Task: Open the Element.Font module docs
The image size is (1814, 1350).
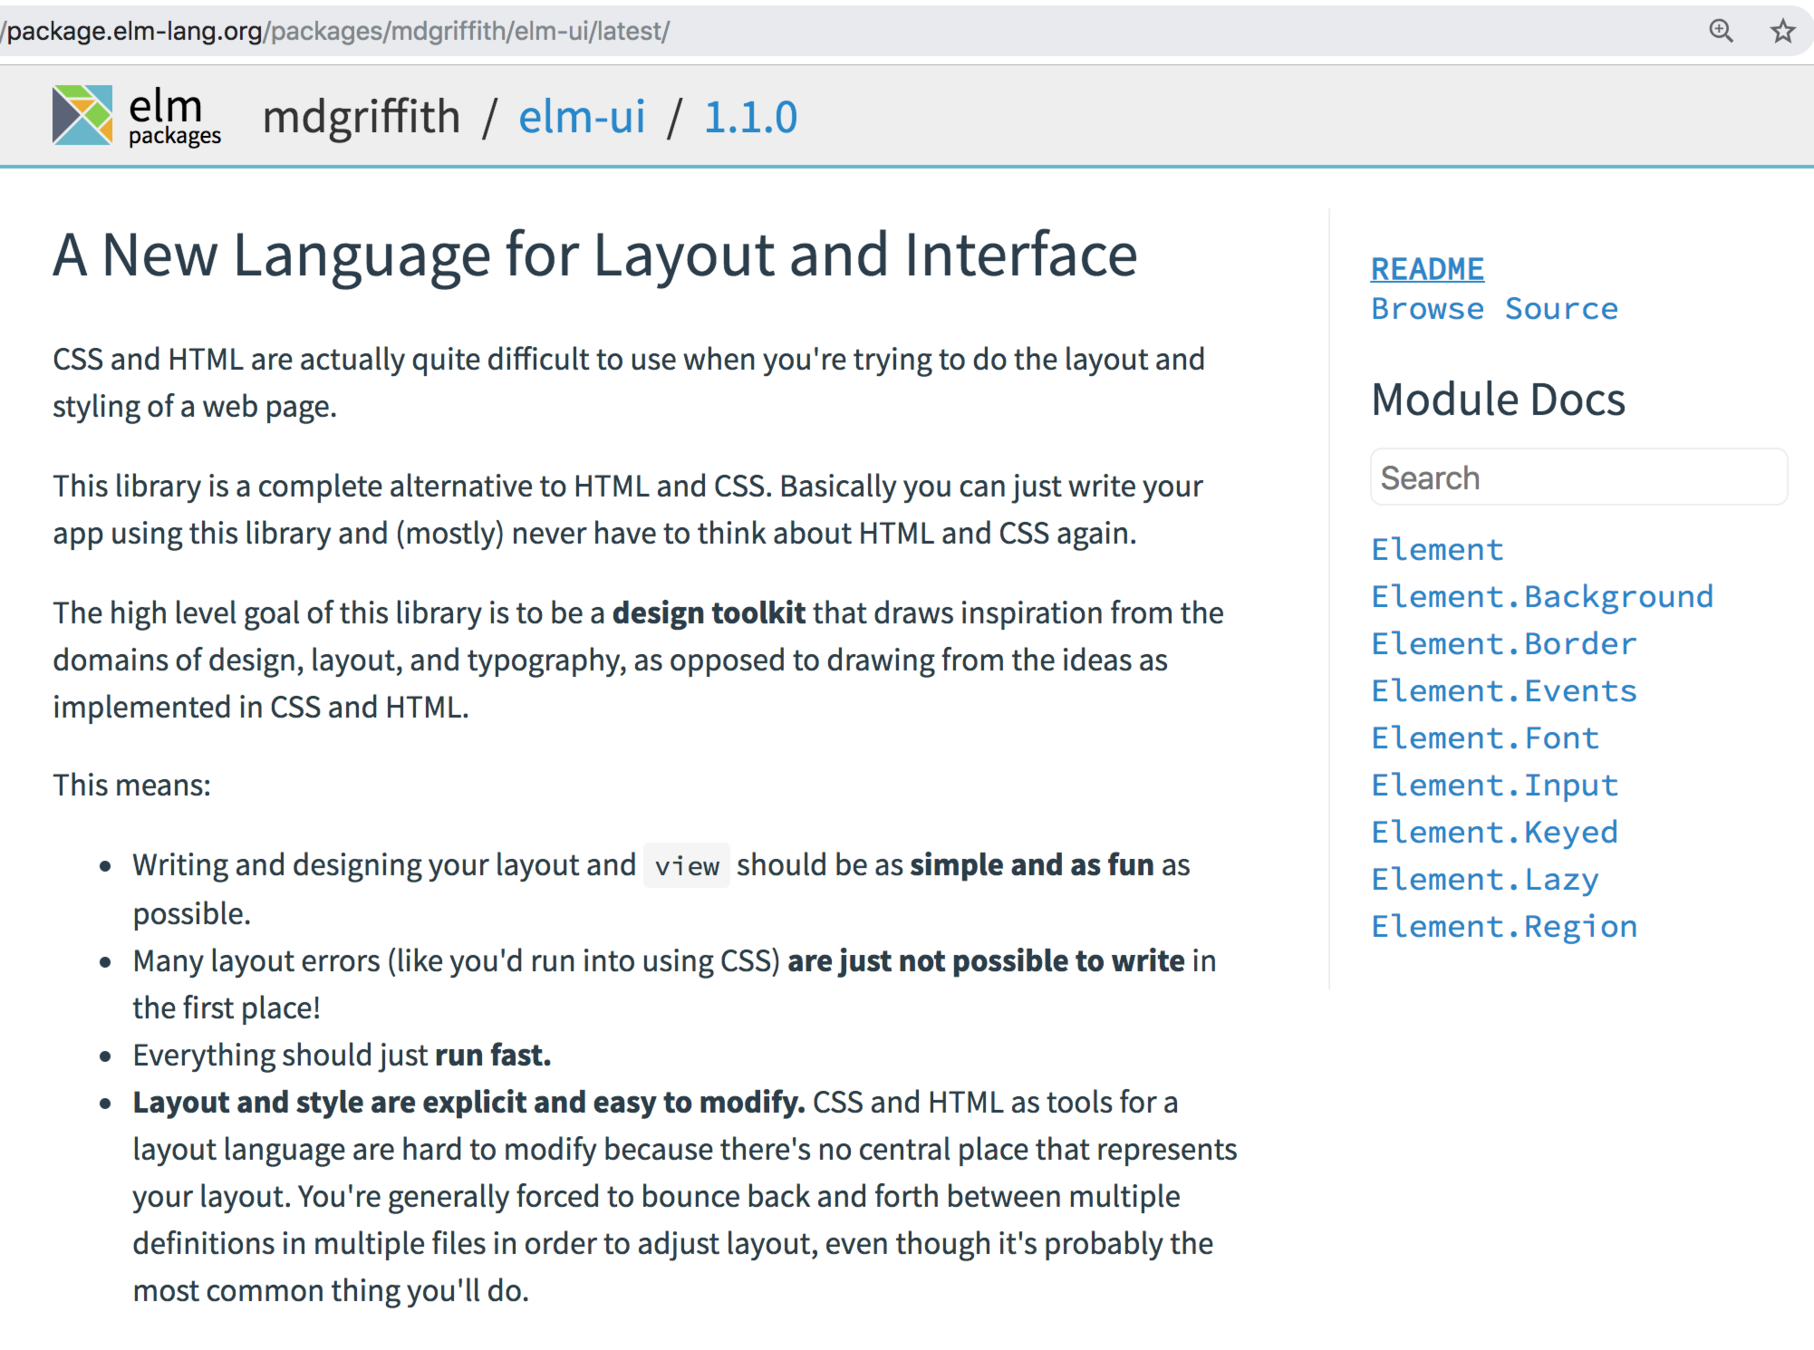Action: click(x=1485, y=737)
